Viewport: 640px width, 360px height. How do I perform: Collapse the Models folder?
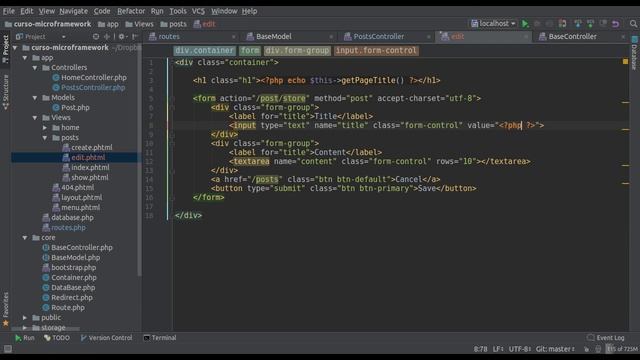pos(35,98)
